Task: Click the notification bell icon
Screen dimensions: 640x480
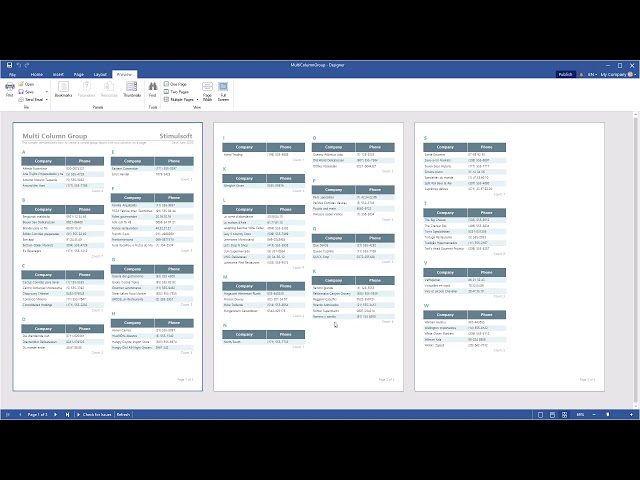Action: coord(581,74)
